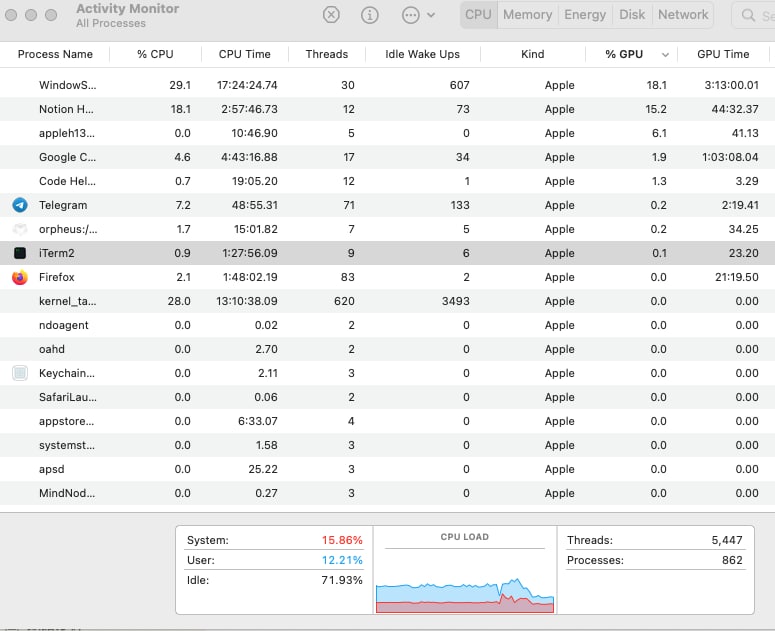
Task: Click the search magnifier icon
Action: click(748, 15)
